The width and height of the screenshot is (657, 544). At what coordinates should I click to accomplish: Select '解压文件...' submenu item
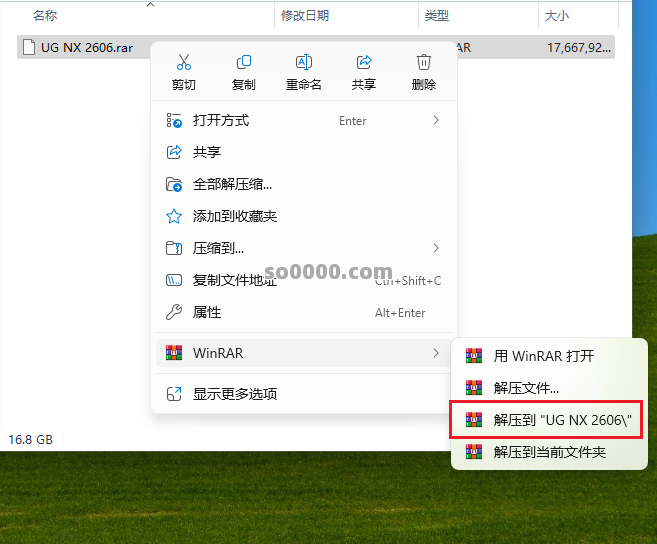point(548,388)
